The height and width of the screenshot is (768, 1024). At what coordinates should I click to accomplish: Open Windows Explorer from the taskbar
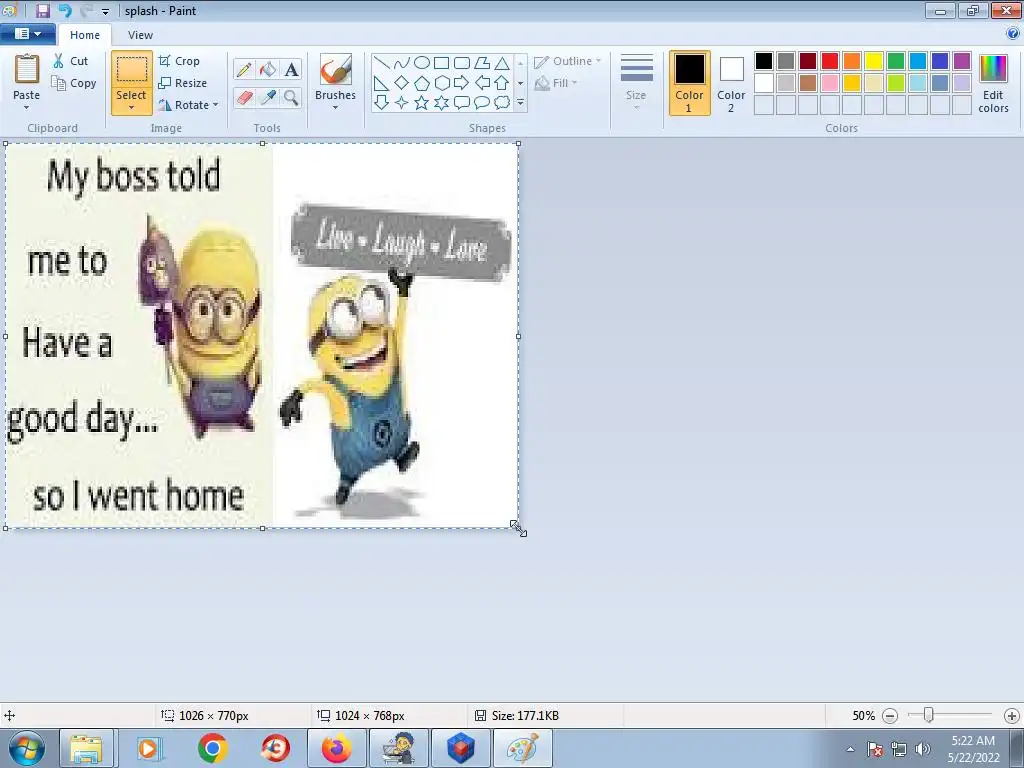pos(86,748)
